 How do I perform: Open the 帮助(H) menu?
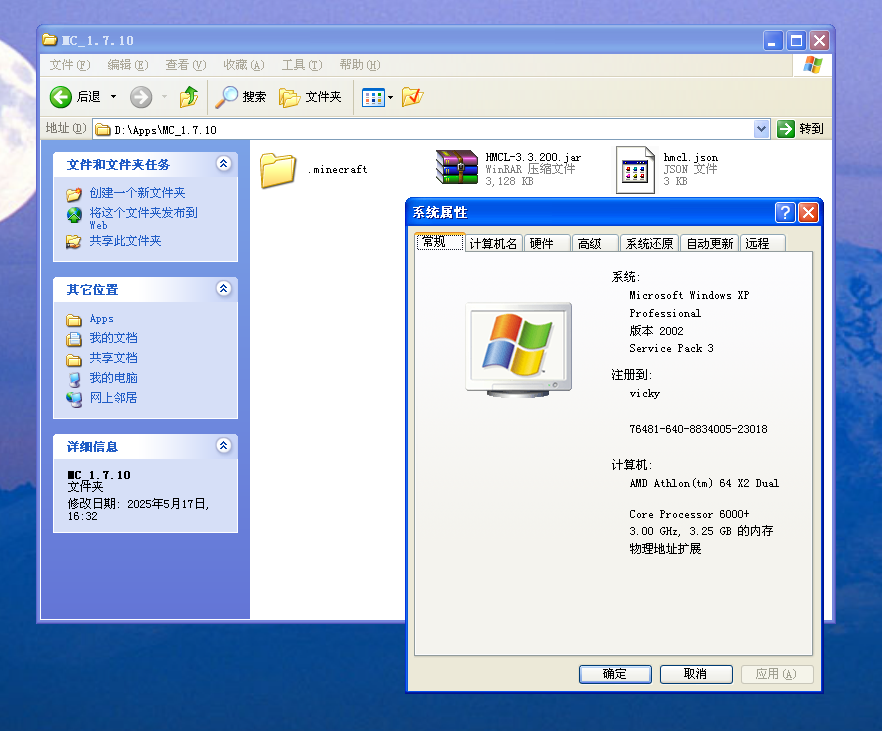pos(359,65)
